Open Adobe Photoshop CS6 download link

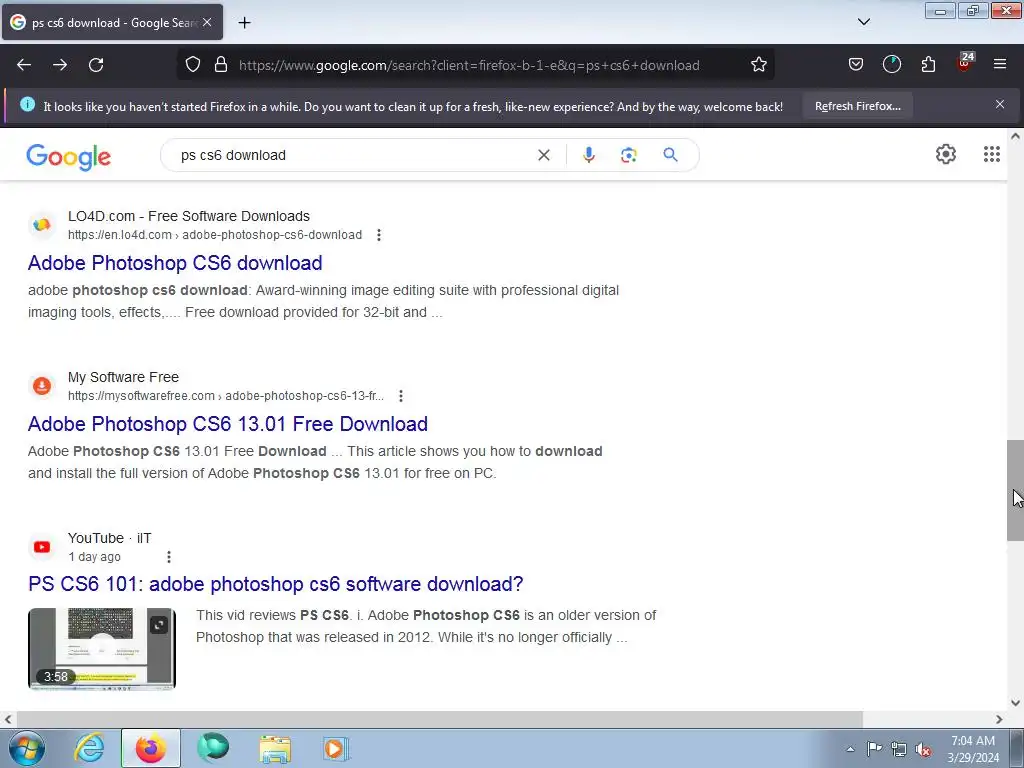pyautogui.click(x=175, y=263)
